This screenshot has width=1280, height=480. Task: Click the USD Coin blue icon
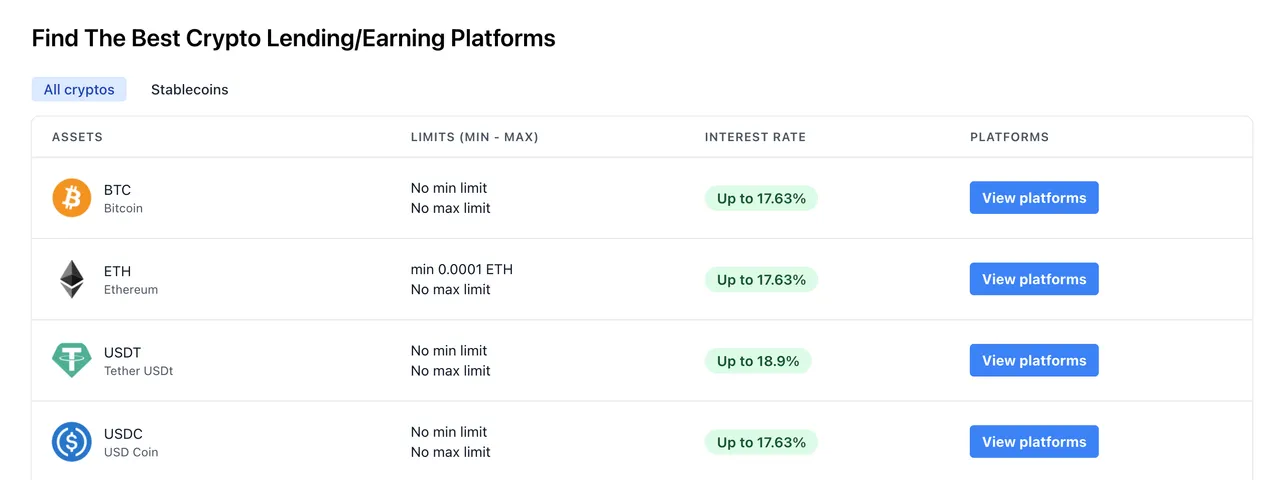[72, 442]
